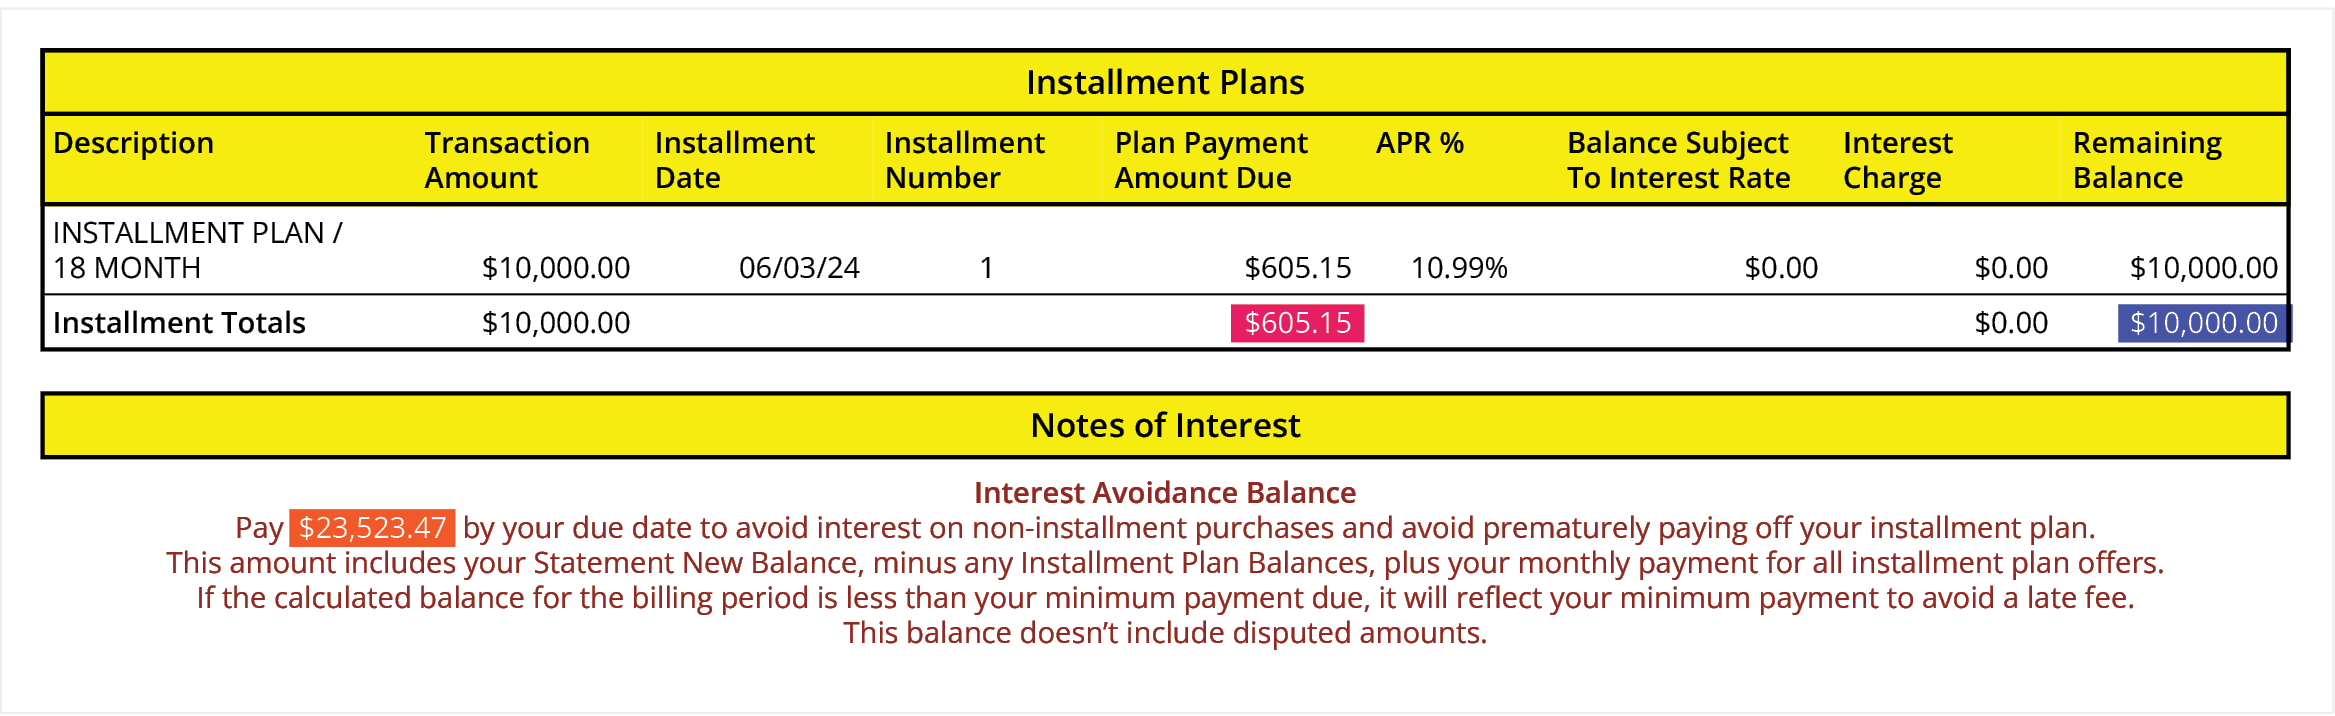Select the Description column header
This screenshot has height=716, width=2335.
point(133,143)
